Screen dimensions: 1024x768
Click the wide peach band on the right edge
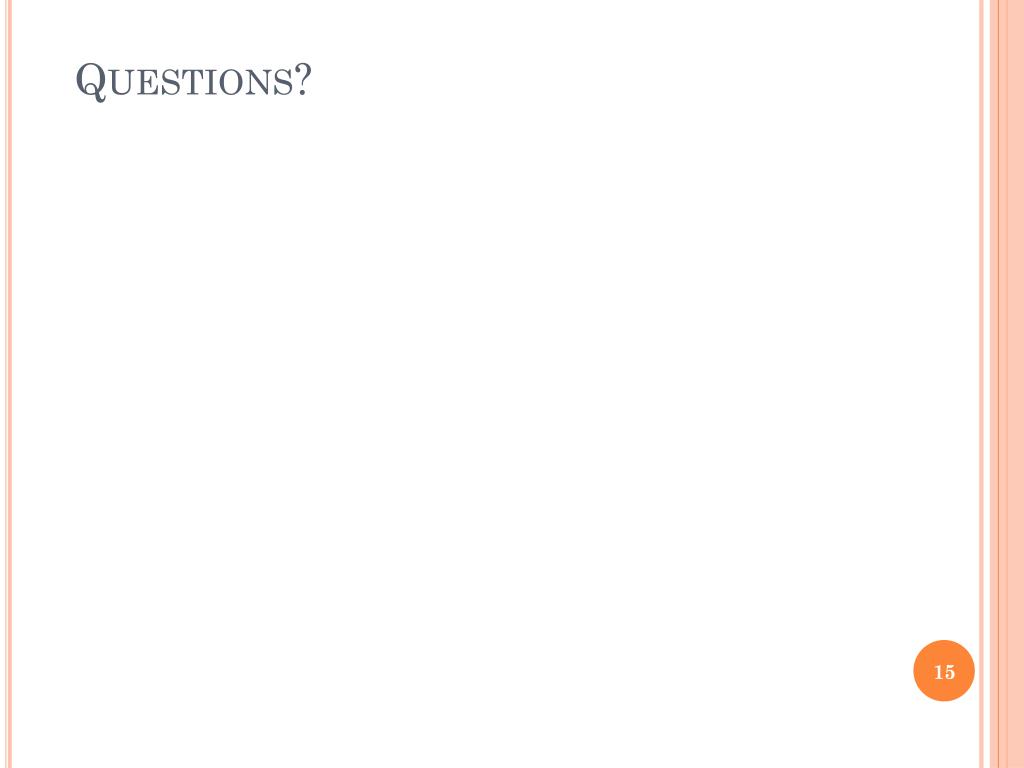coord(1007,384)
